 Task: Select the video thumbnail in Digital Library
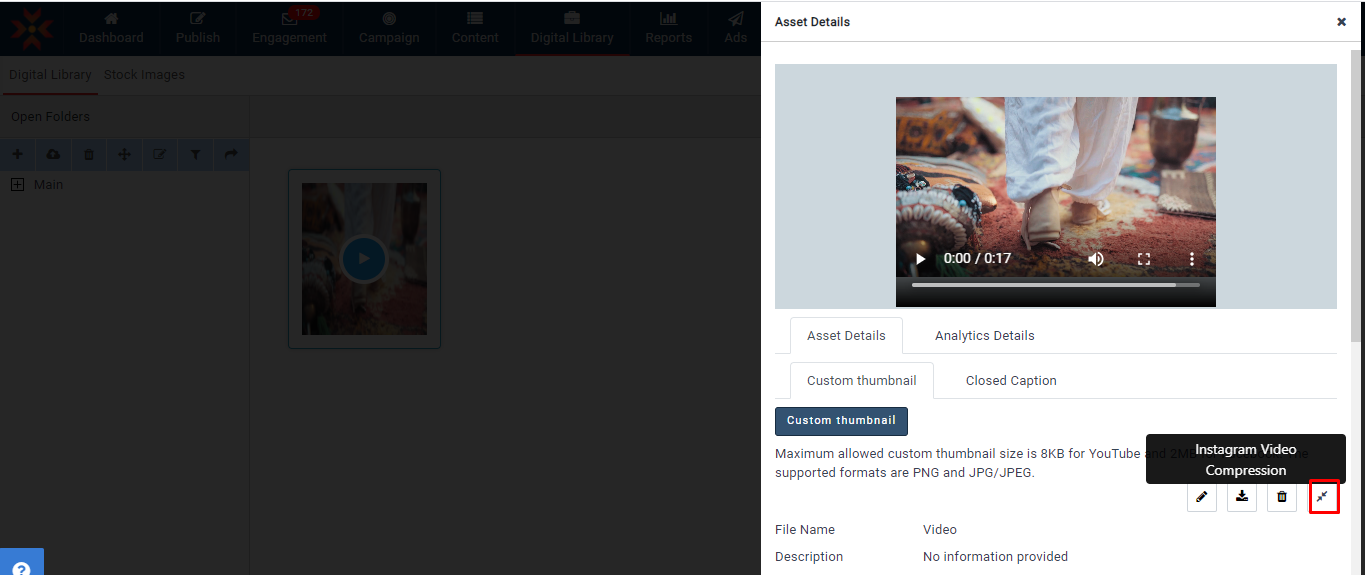[x=364, y=259]
